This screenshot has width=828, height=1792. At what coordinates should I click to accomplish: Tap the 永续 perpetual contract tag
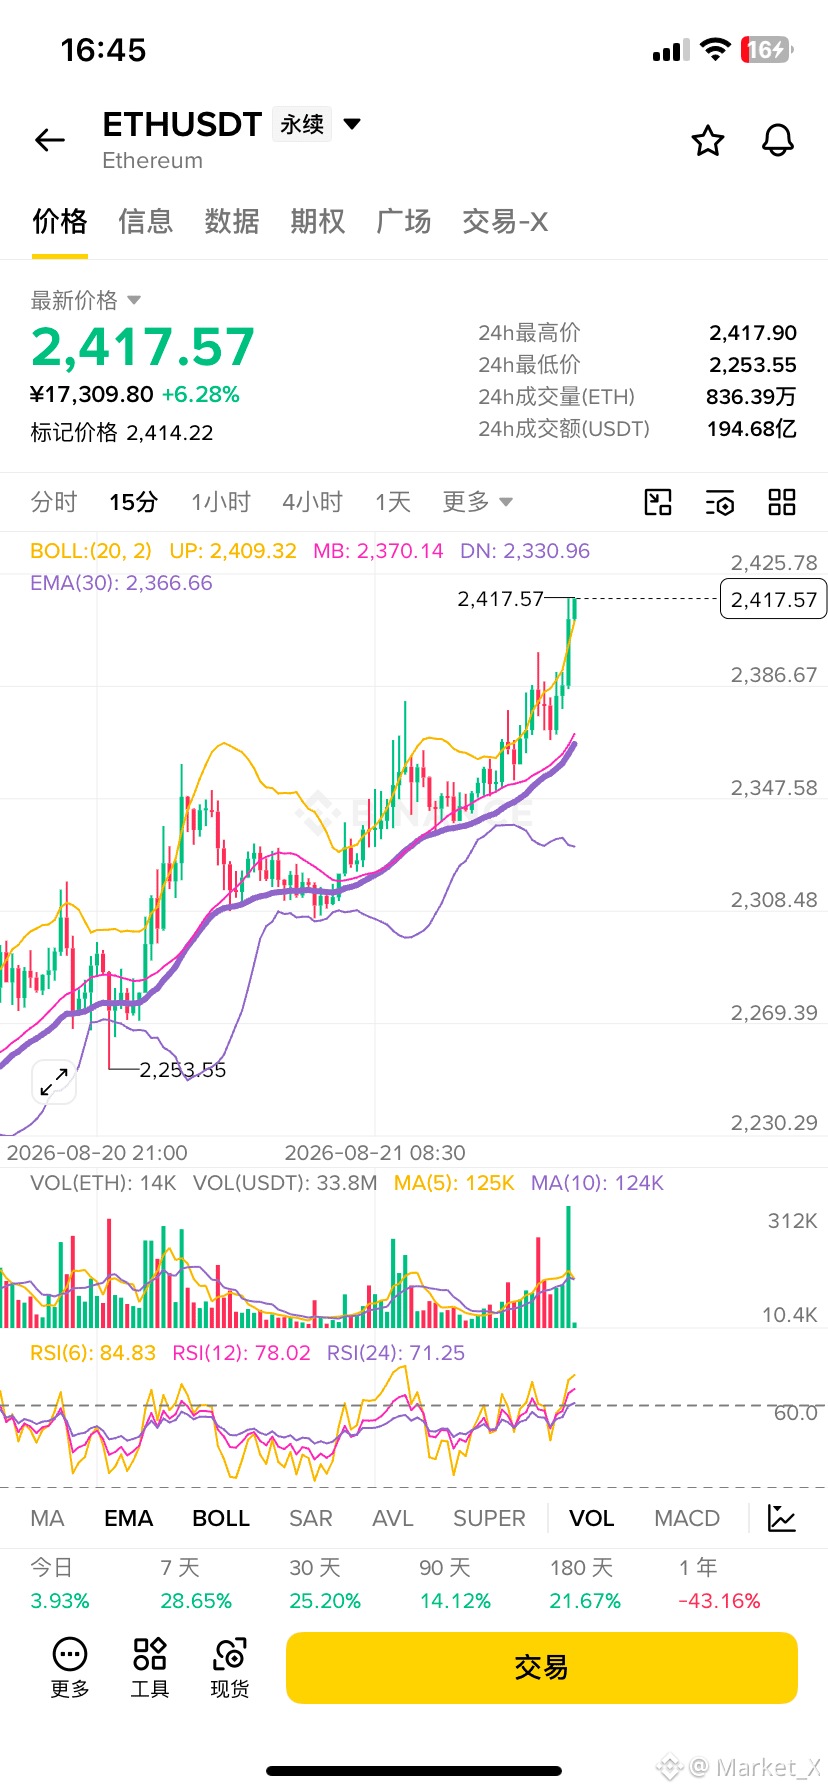pyautogui.click(x=302, y=124)
